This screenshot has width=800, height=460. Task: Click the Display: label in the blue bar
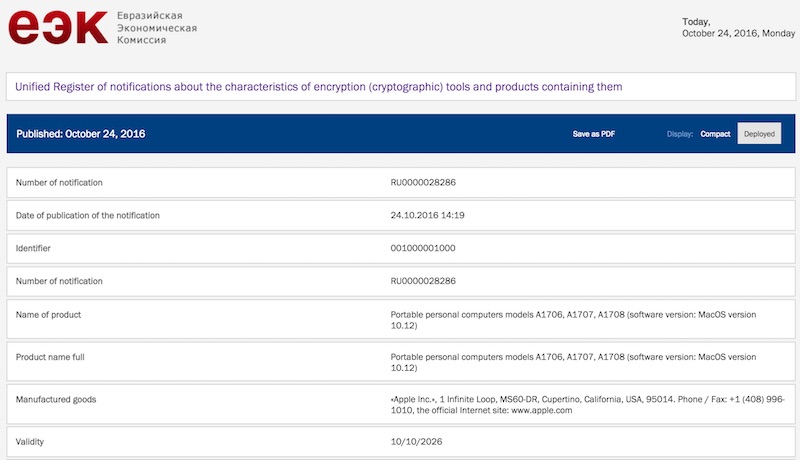(x=680, y=134)
